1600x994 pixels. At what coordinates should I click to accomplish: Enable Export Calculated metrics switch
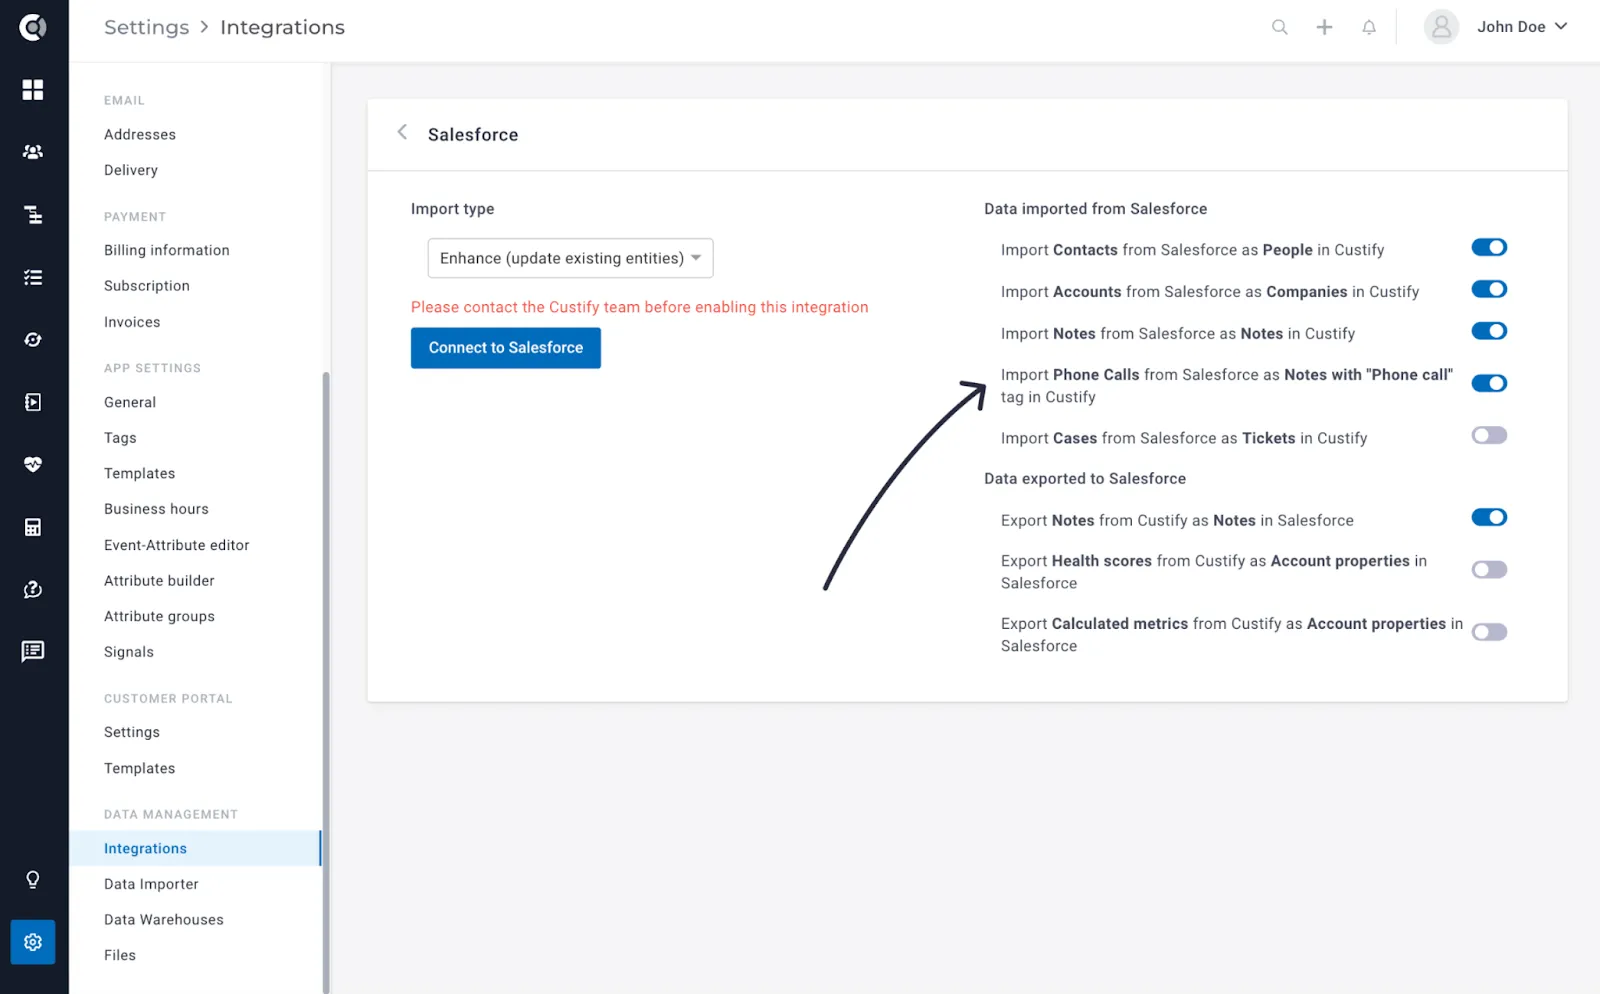(1489, 632)
